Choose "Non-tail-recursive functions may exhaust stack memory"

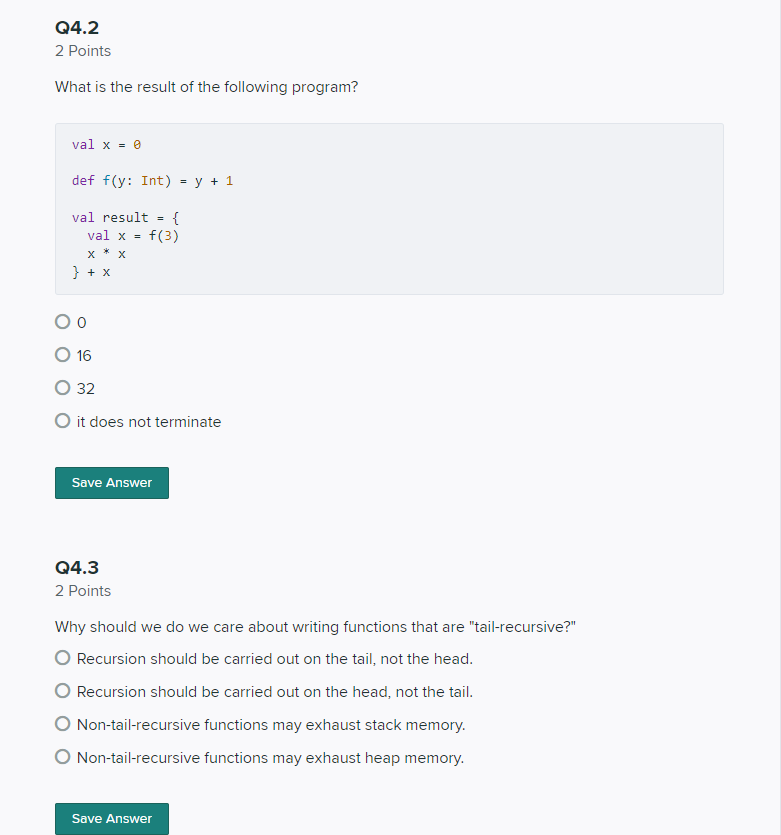pyautogui.click(x=63, y=723)
